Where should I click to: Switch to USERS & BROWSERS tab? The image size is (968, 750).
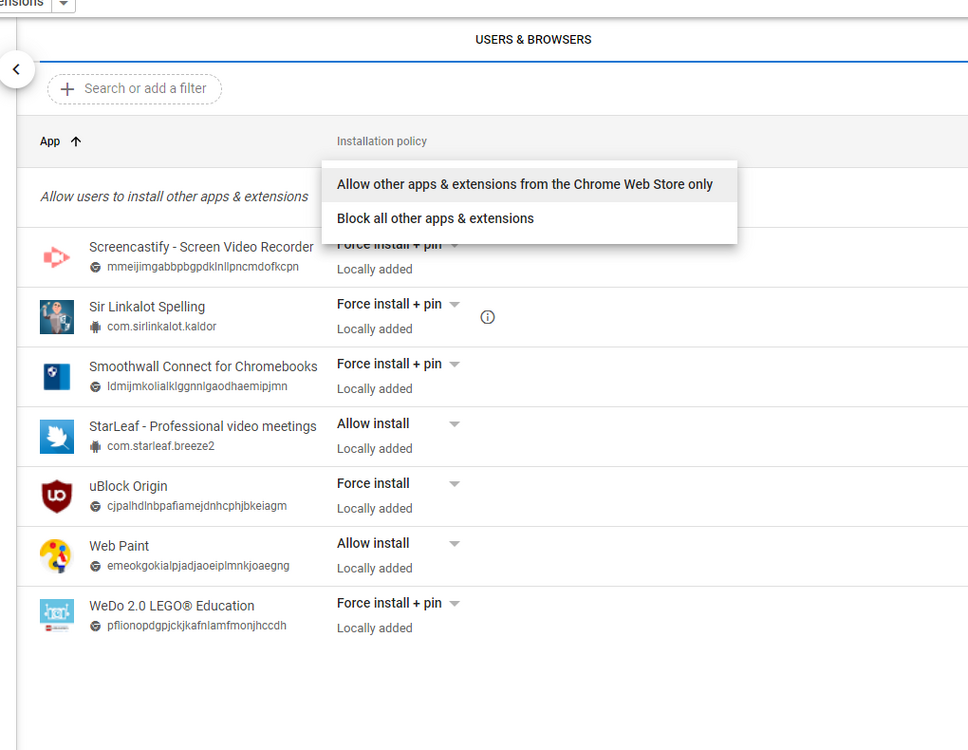[533, 40]
